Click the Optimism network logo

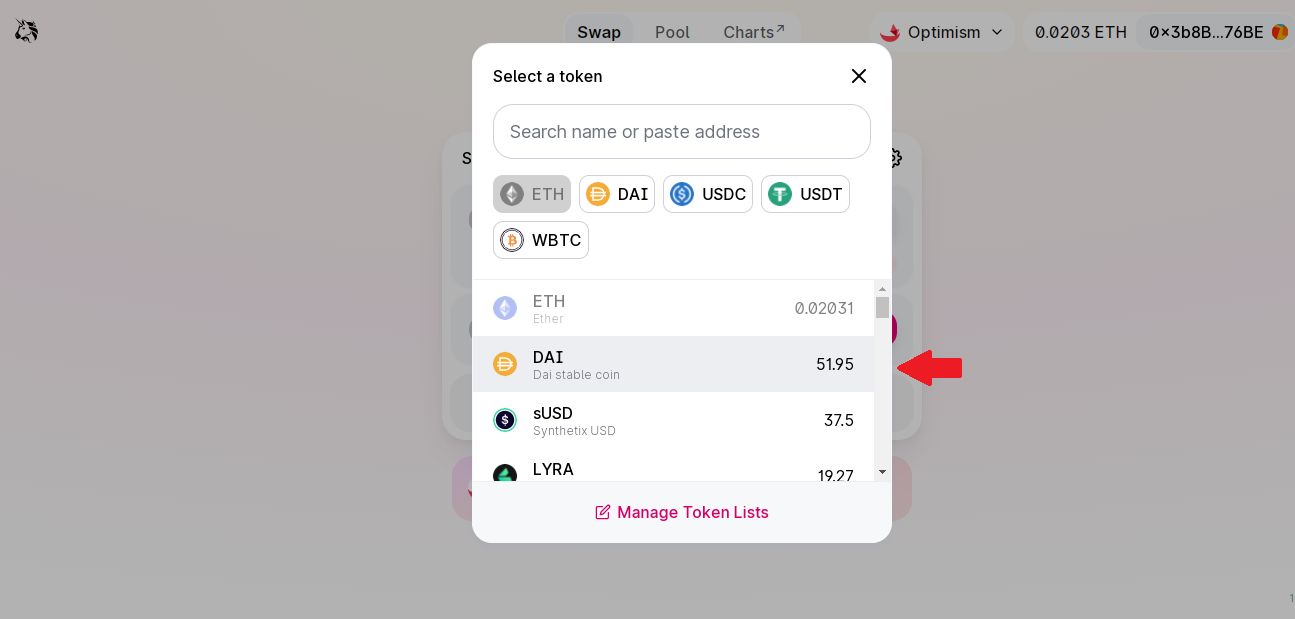coord(890,32)
